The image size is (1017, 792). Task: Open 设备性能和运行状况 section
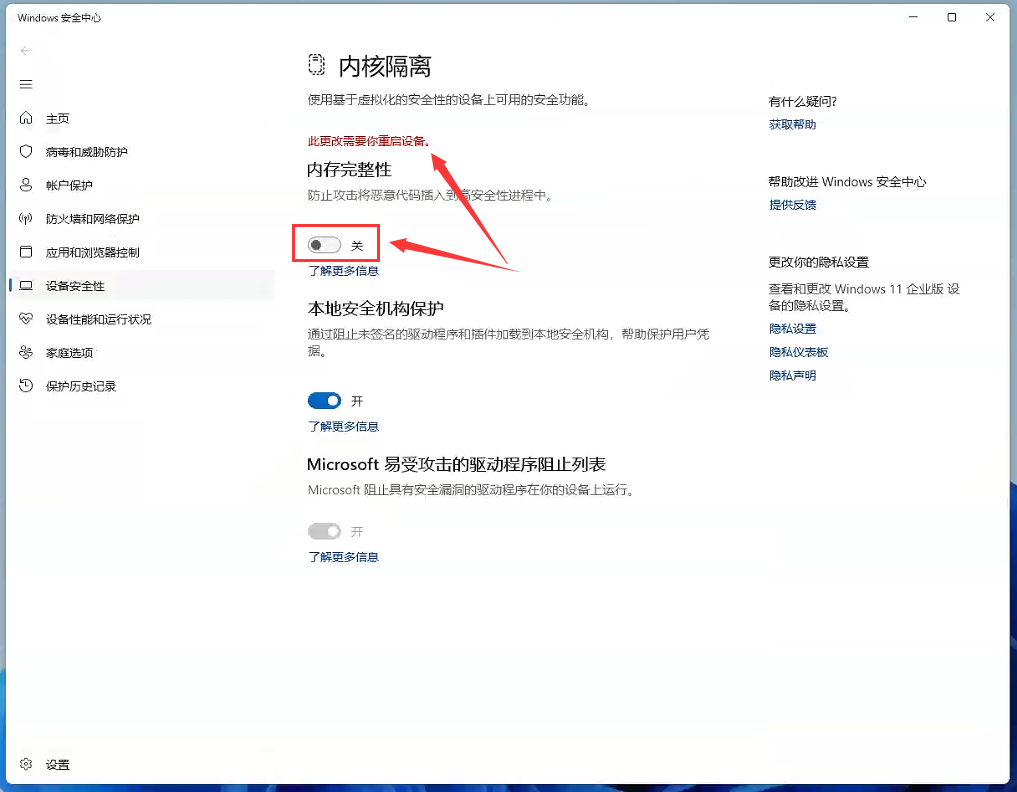(x=98, y=319)
